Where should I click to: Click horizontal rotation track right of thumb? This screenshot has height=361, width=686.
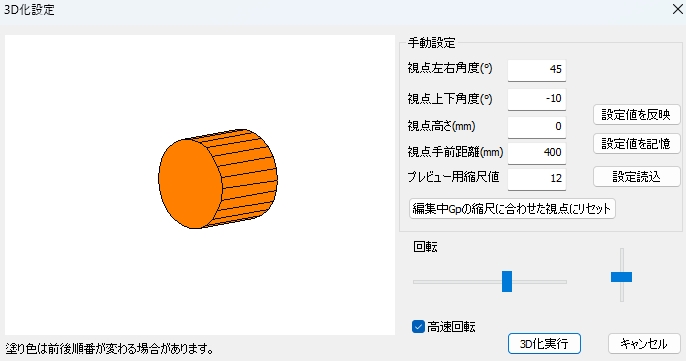click(539, 282)
